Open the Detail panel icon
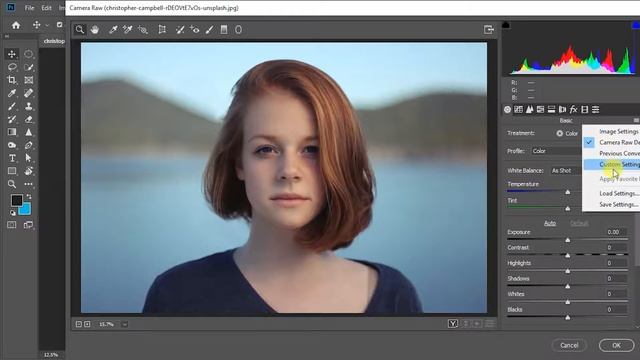Viewport: 640px width, 360px height. tap(529, 109)
